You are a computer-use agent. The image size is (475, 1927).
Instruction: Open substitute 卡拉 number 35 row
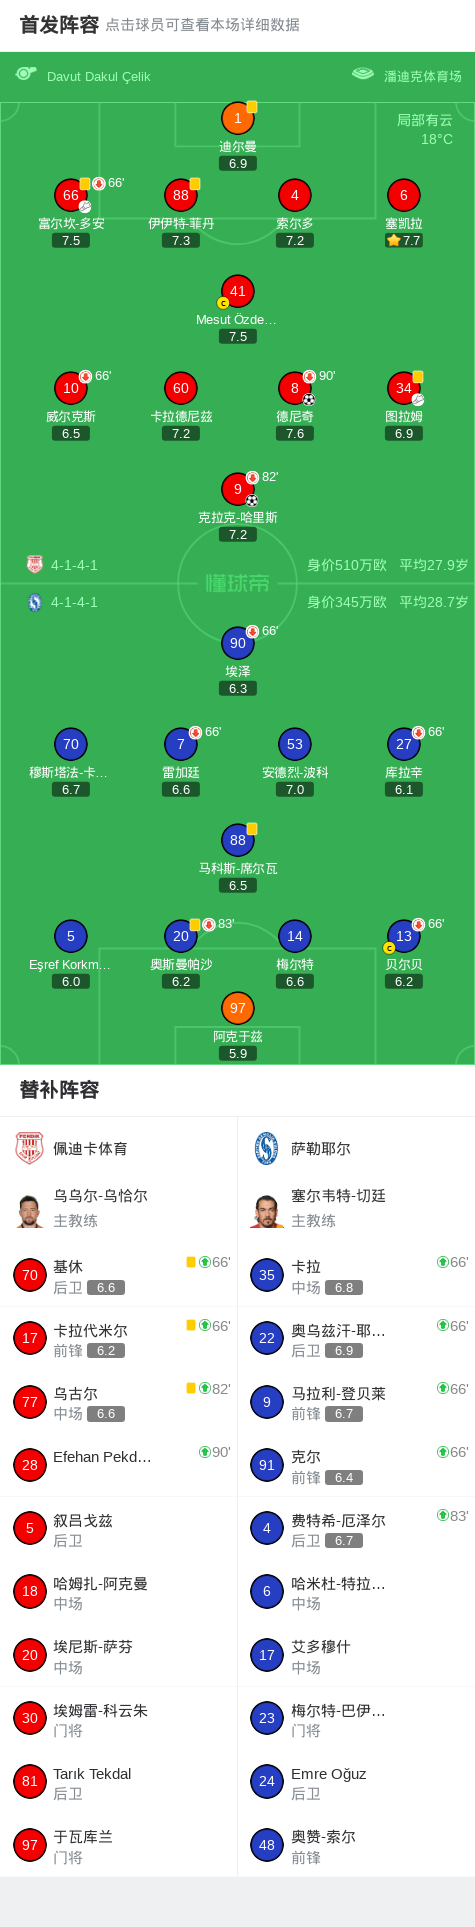tap(356, 1275)
